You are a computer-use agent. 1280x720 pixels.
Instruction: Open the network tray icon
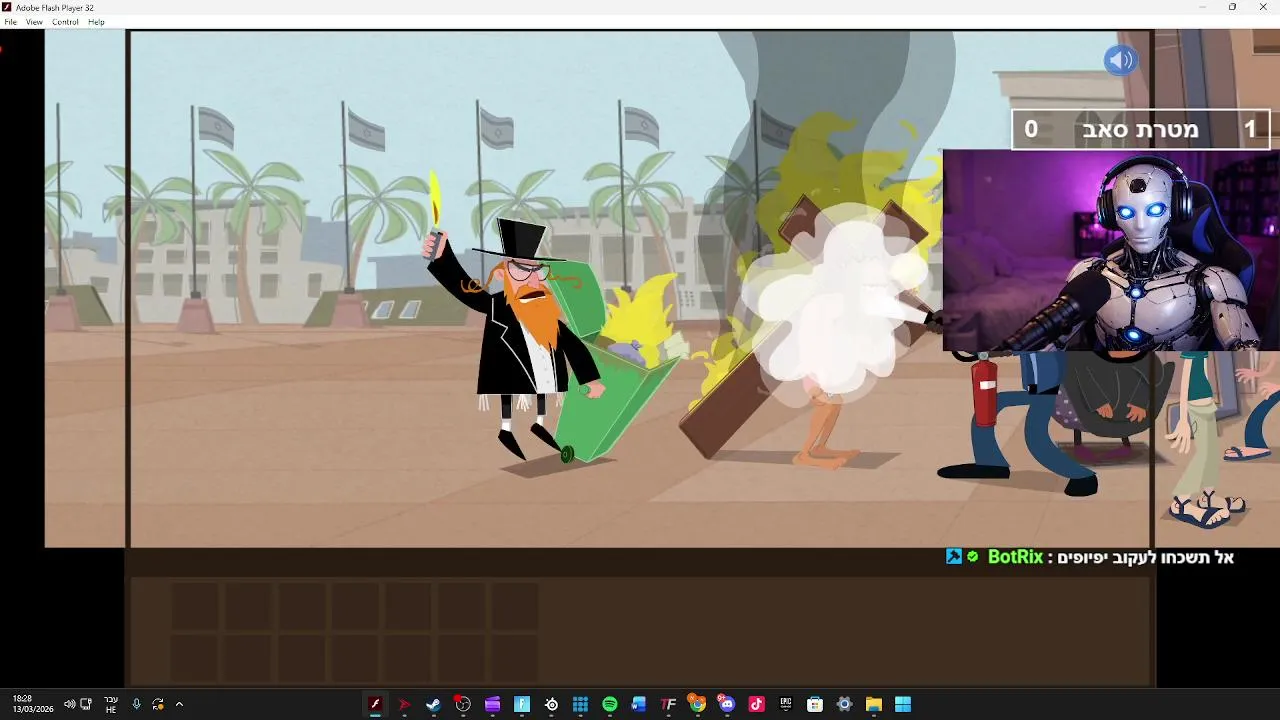pyautogui.click(x=86, y=704)
